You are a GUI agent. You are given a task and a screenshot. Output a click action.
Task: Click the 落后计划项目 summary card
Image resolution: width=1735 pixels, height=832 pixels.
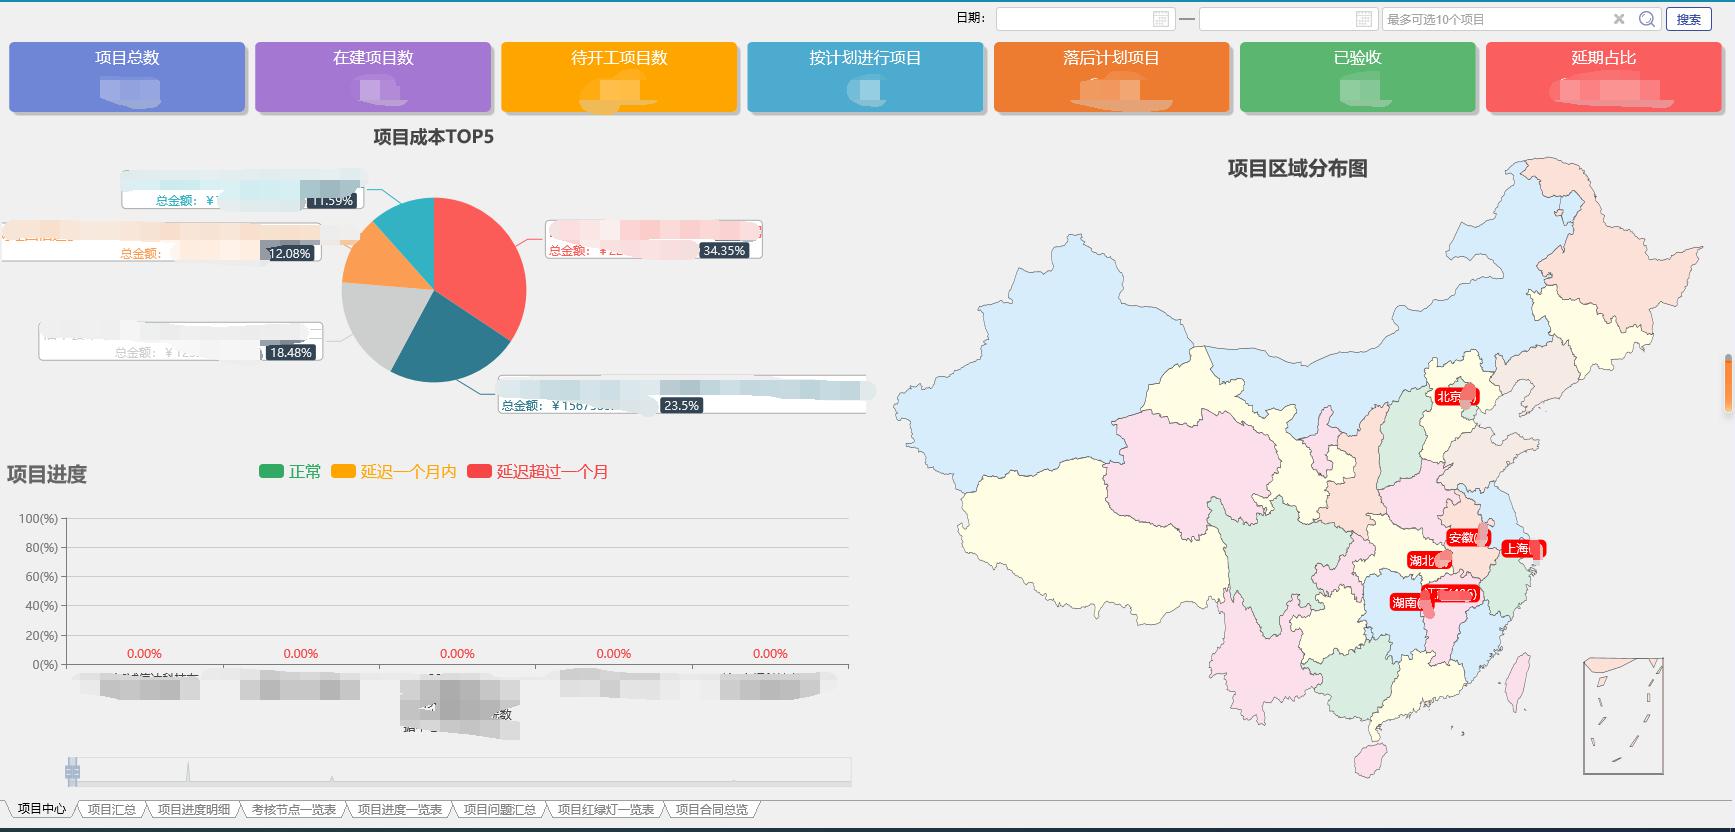[x=1111, y=77]
